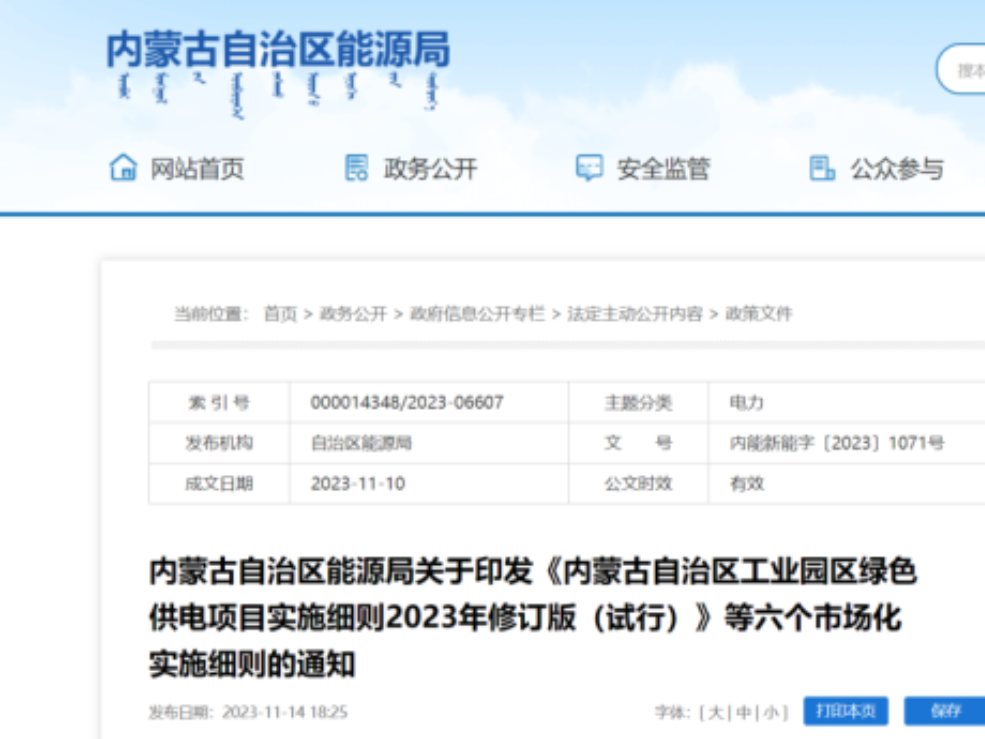Image resolution: width=985 pixels, height=739 pixels.
Task: Open the 网站首页 navigation item
Action: pyautogui.click(x=197, y=168)
